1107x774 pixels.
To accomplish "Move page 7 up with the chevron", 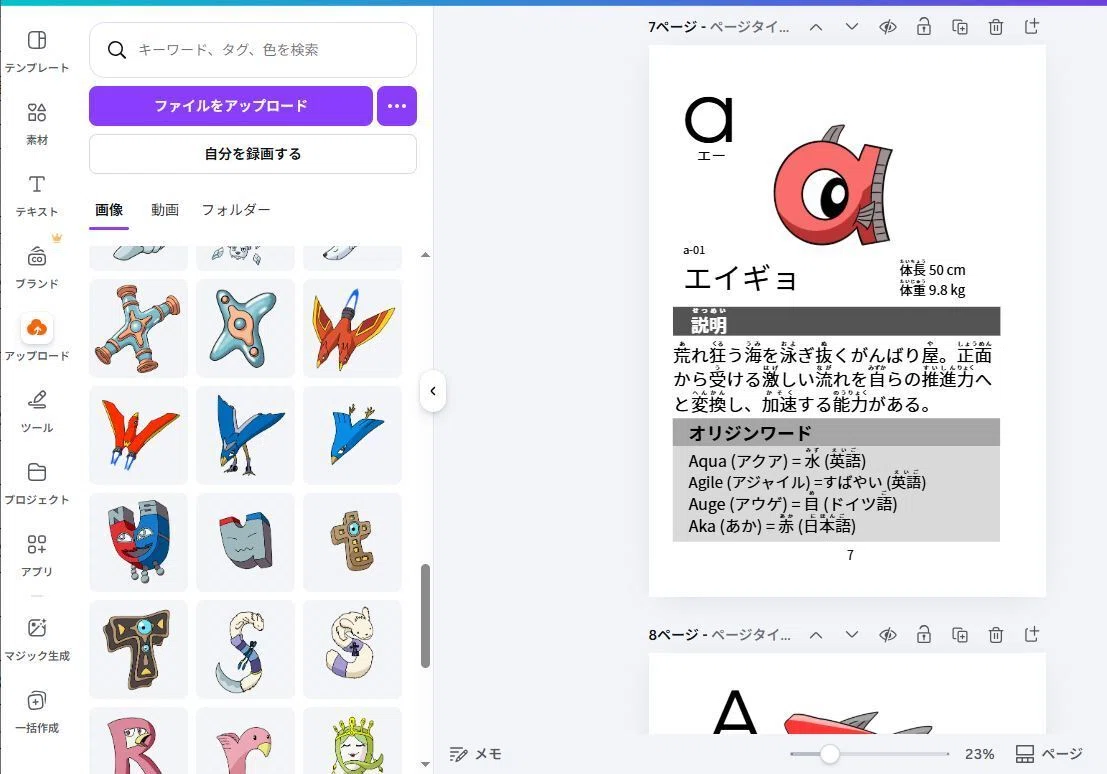I will pos(815,27).
